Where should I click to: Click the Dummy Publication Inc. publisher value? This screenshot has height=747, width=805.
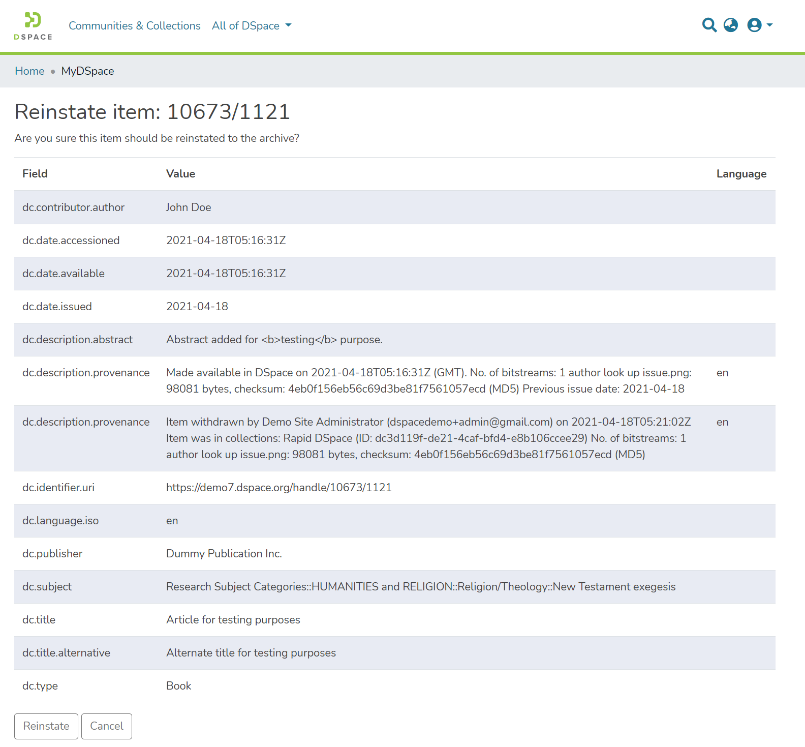pyautogui.click(x=224, y=553)
